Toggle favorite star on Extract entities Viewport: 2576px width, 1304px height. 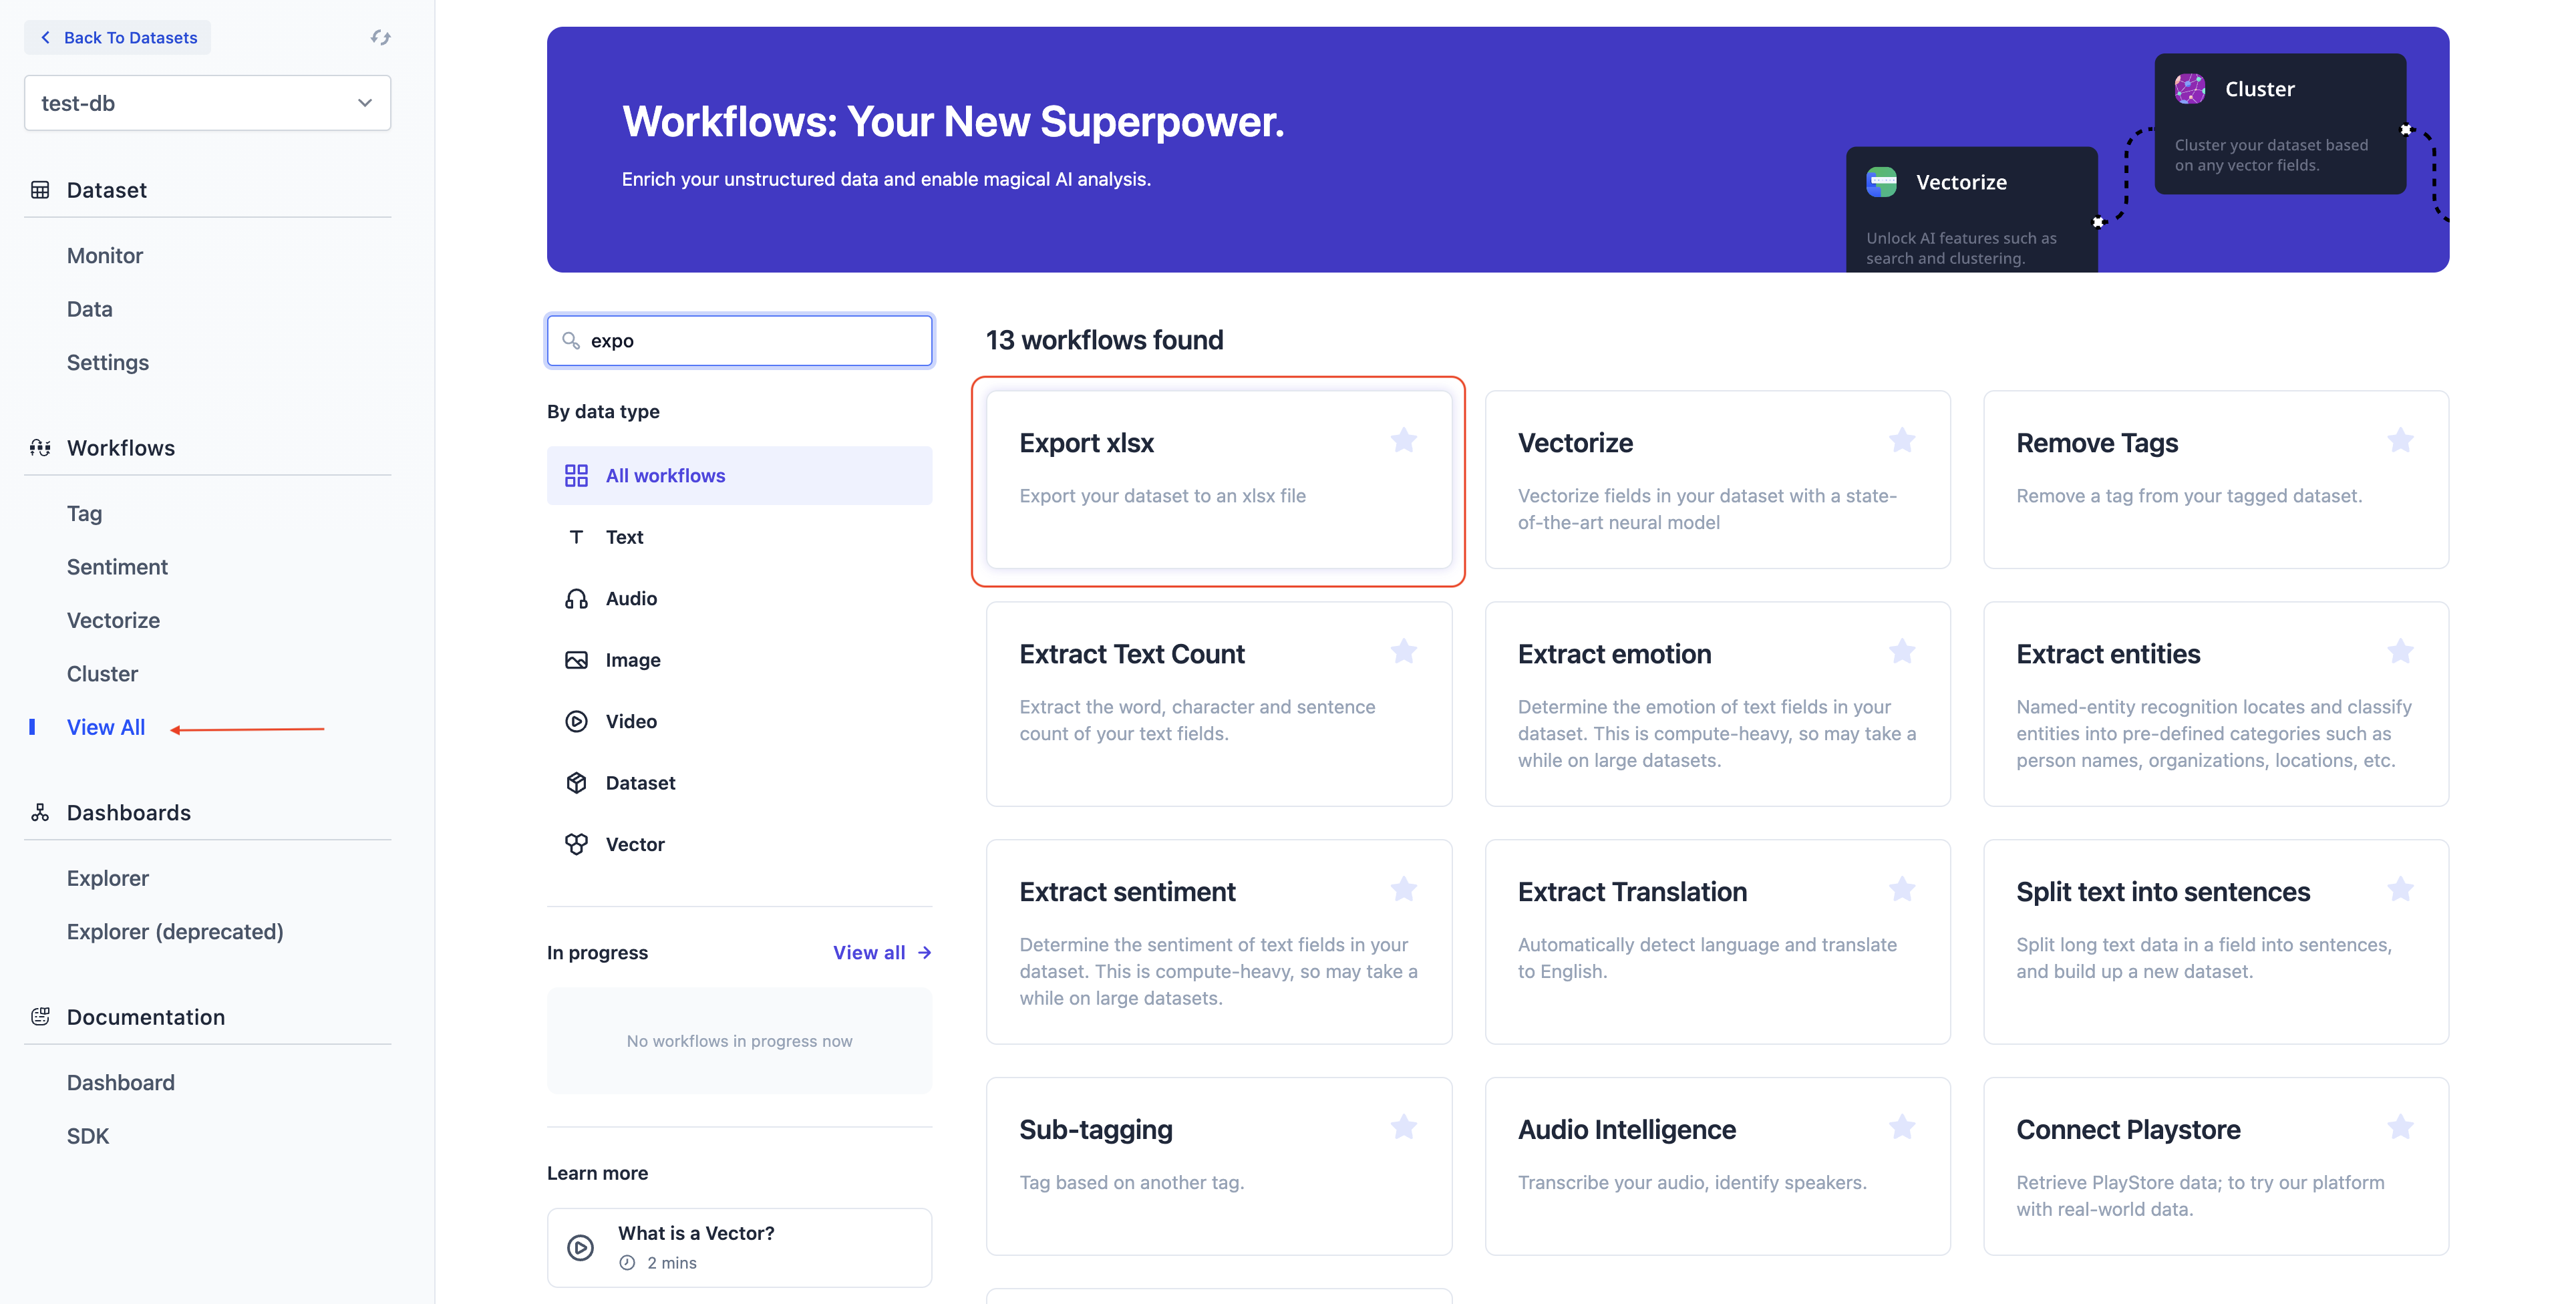point(2400,651)
